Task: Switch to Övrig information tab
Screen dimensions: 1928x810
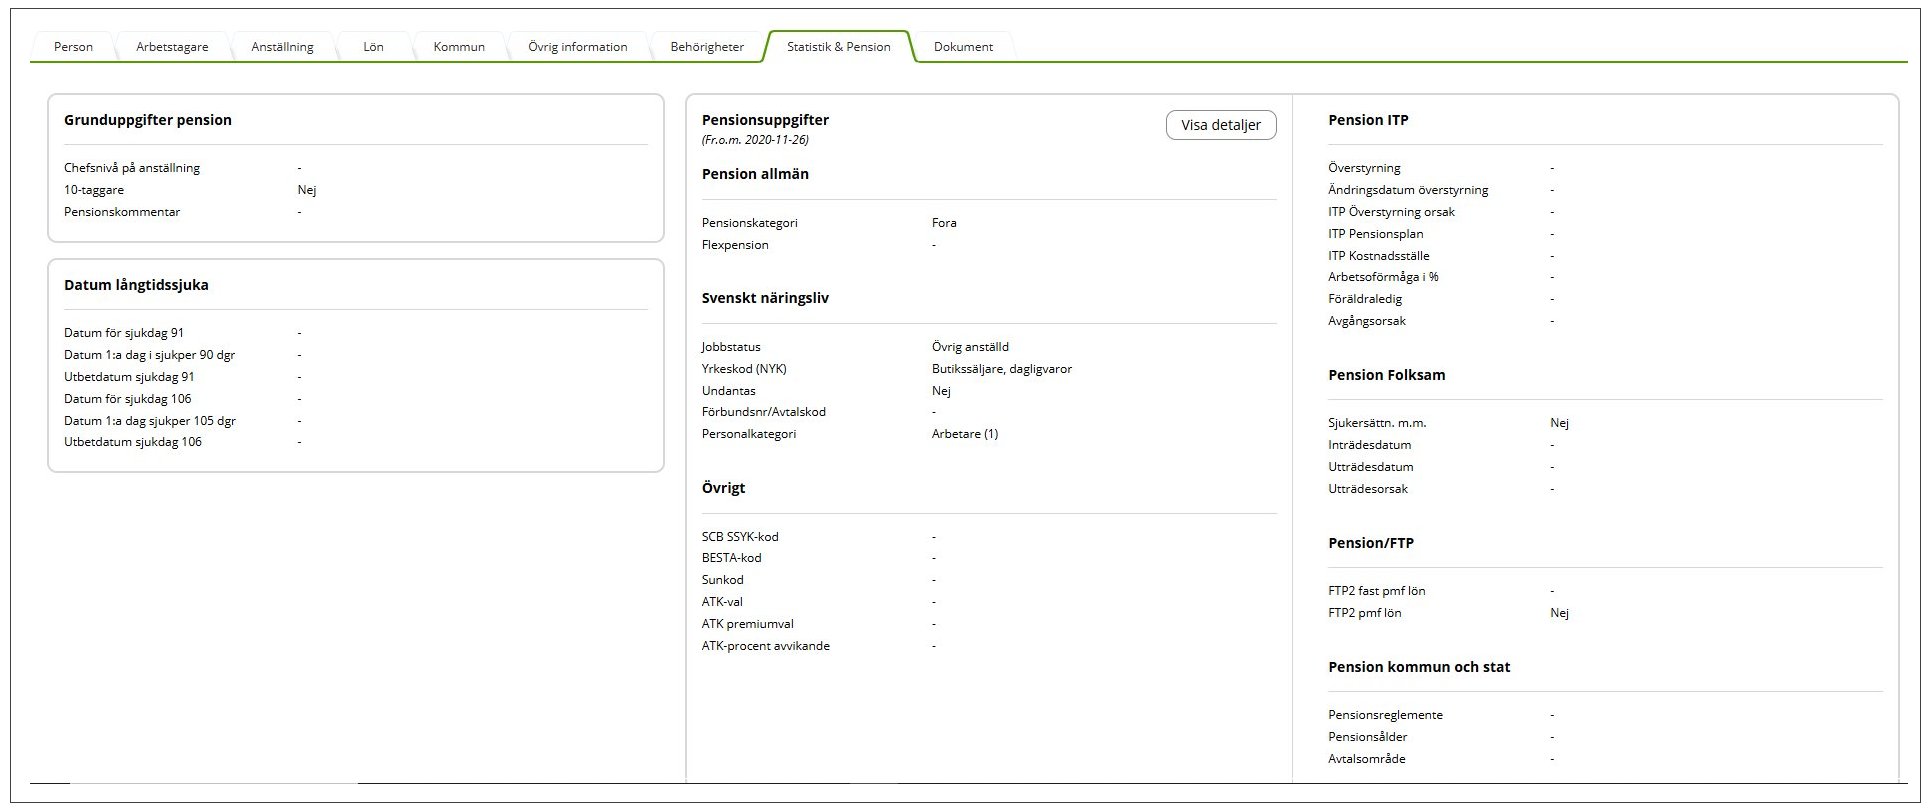Action: [577, 47]
